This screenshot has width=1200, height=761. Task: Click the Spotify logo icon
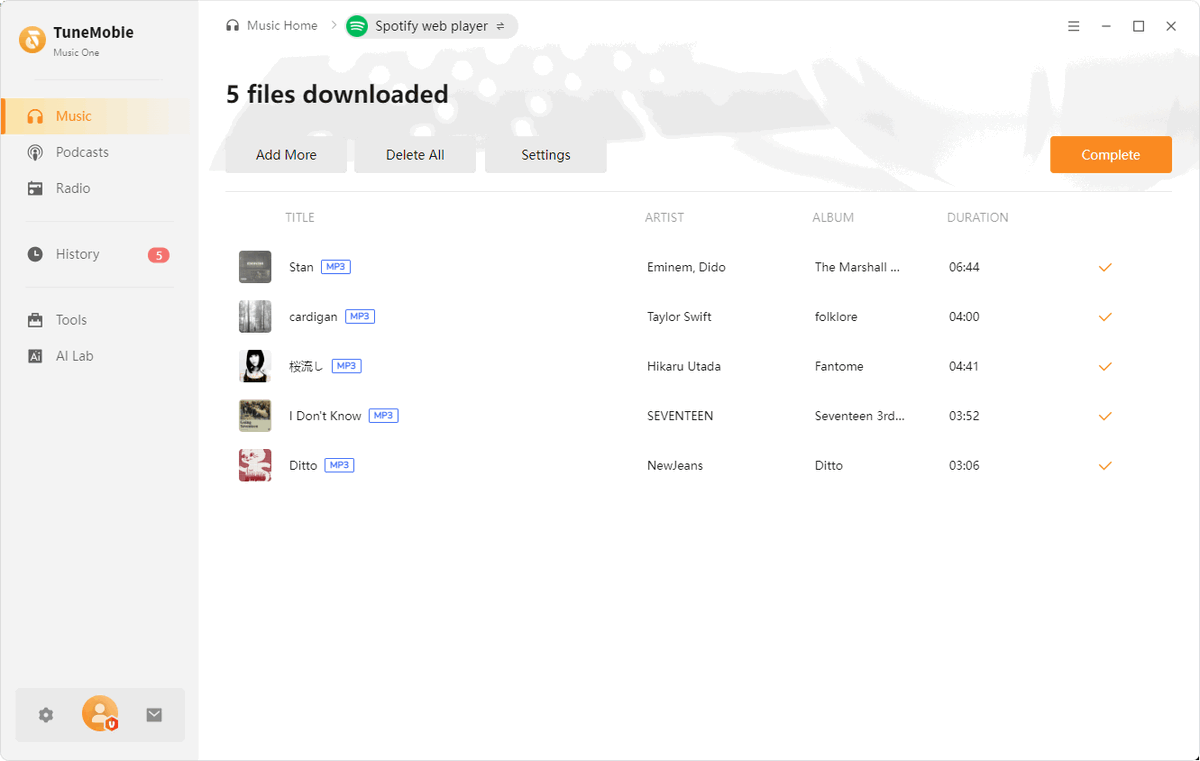pyautogui.click(x=357, y=26)
